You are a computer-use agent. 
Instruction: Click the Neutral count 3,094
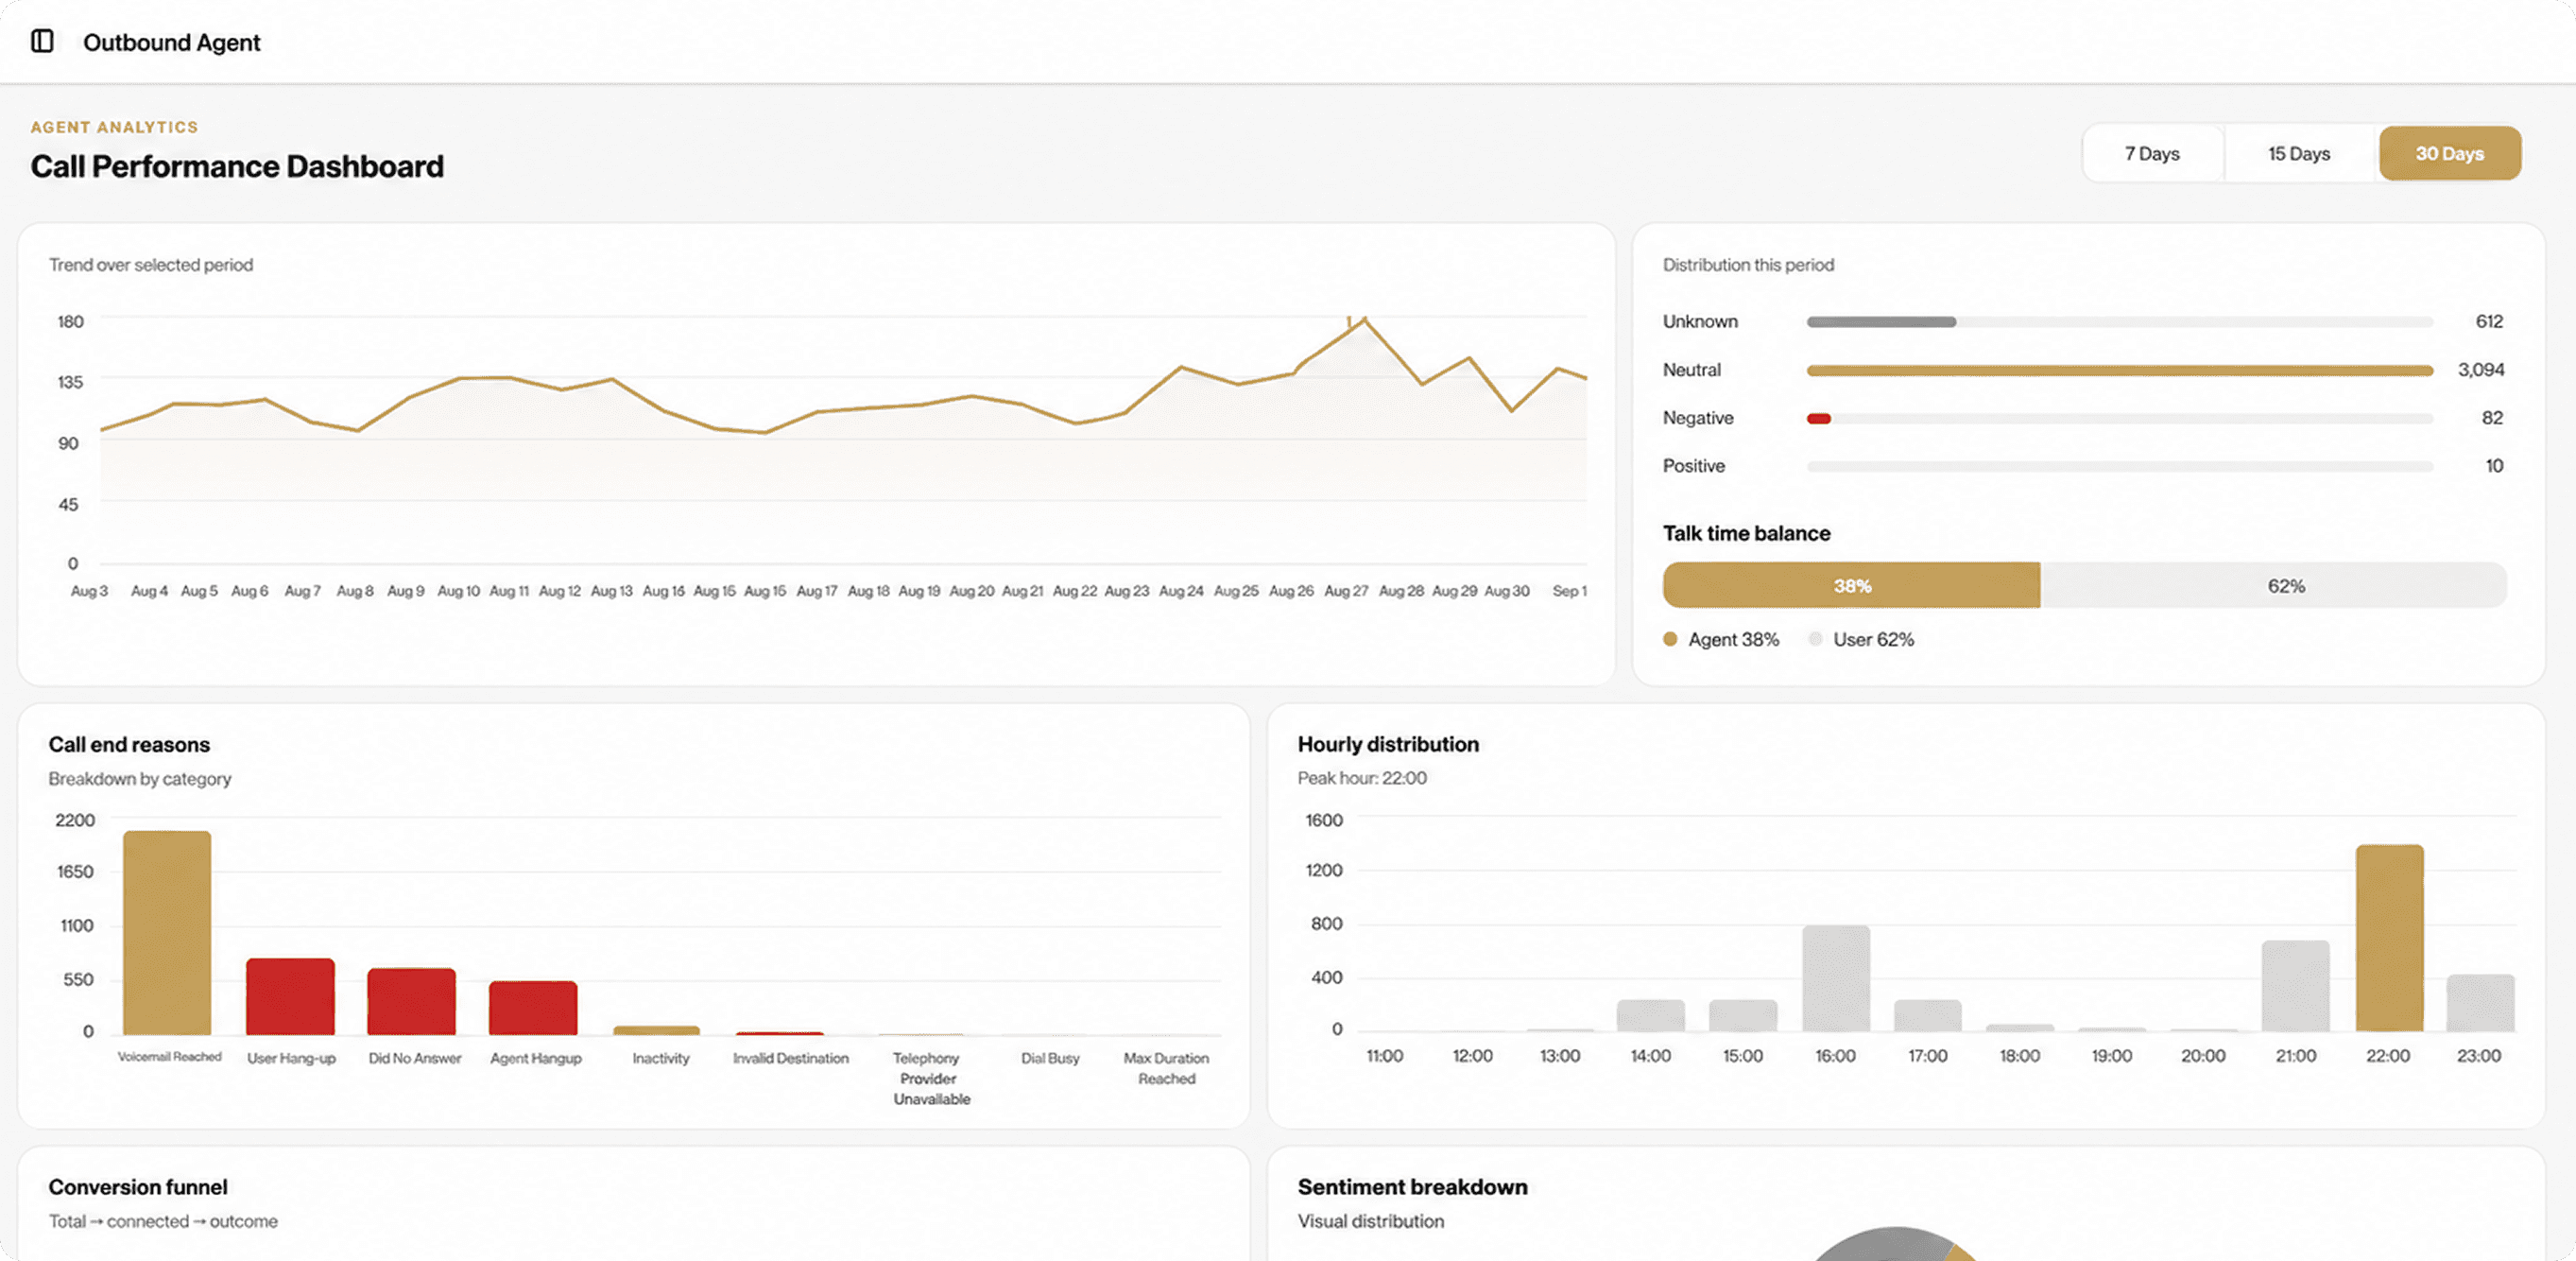tap(2481, 370)
